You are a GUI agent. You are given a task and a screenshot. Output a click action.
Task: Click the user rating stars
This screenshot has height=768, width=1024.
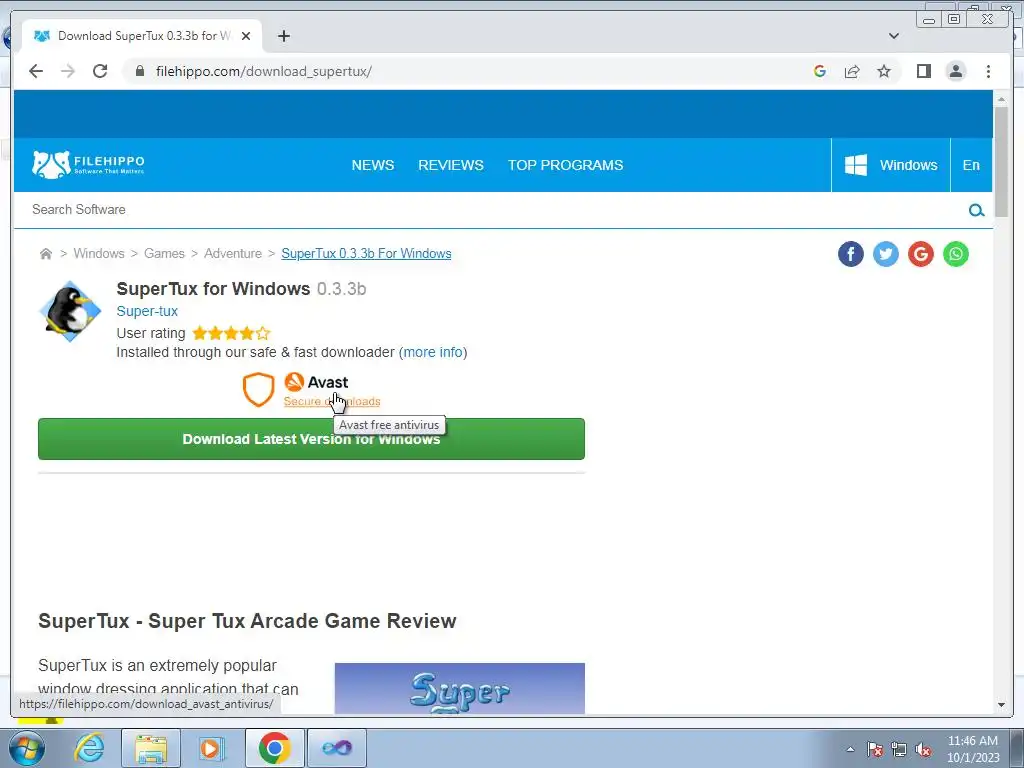(x=231, y=334)
